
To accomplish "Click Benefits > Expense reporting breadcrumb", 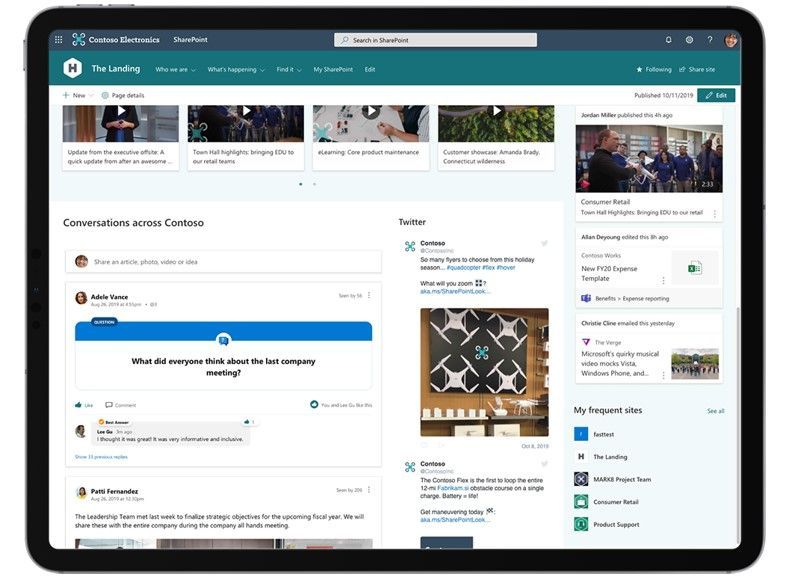I will 632,298.
